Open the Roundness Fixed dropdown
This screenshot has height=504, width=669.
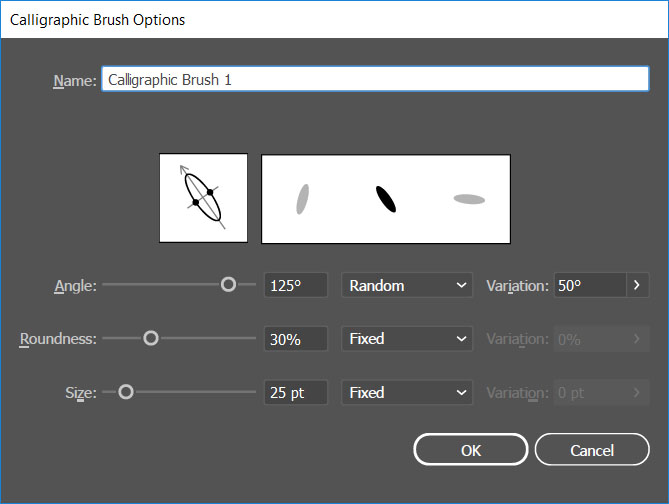(407, 339)
